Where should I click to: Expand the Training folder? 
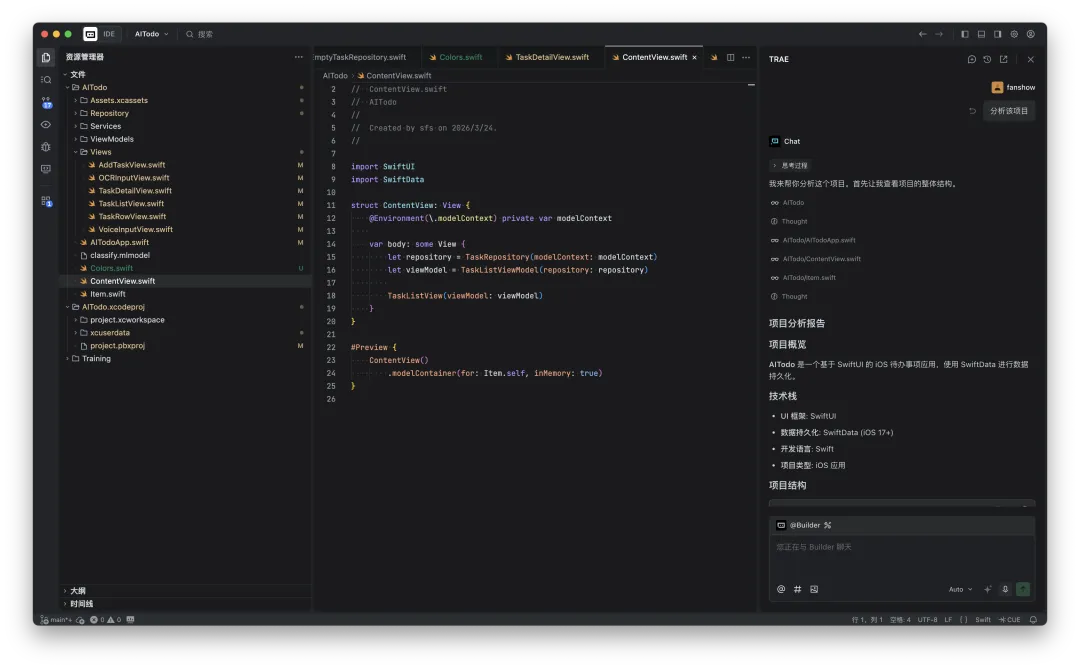96,359
